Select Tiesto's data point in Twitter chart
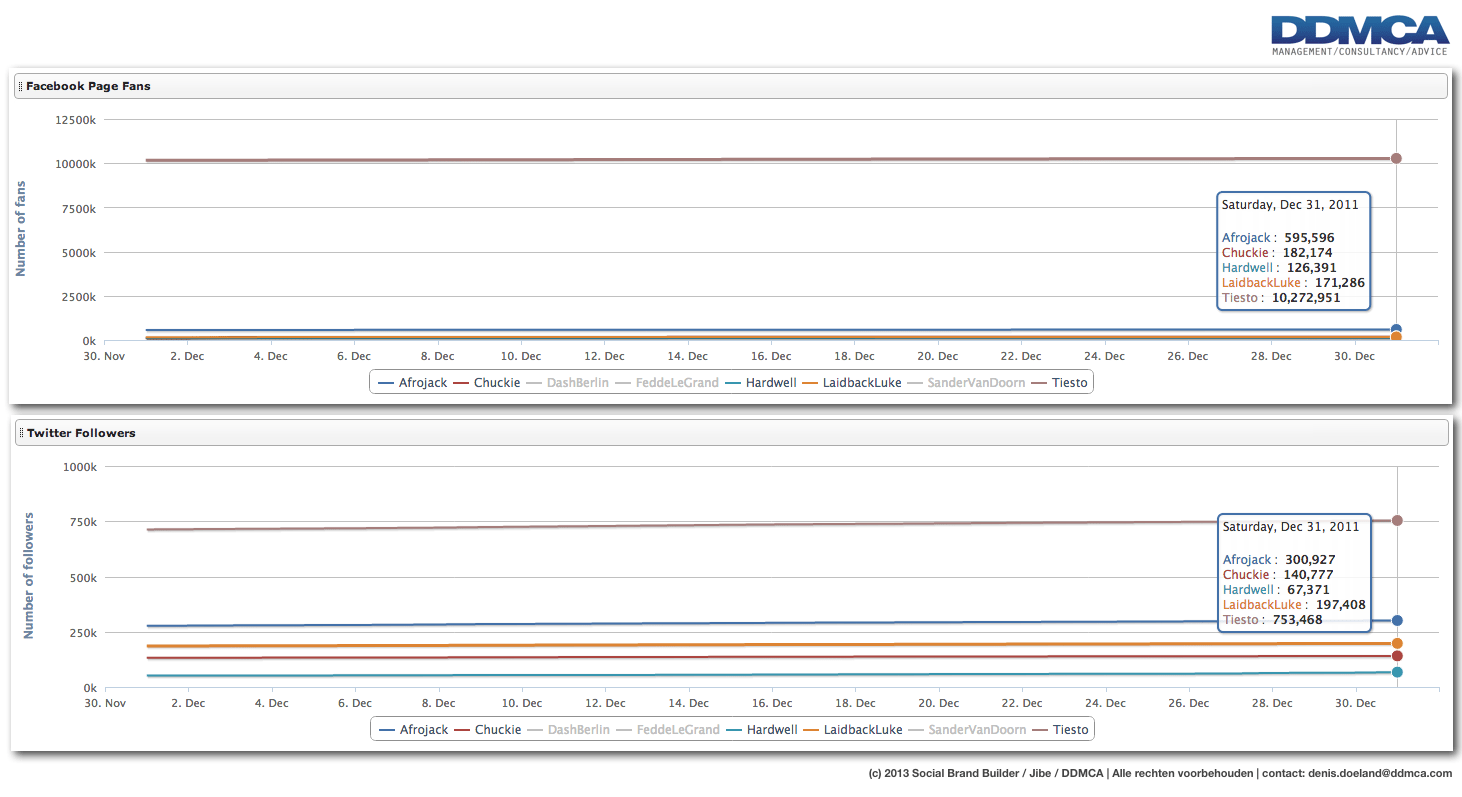The width and height of the screenshot is (1462, 797). point(1397,520)
